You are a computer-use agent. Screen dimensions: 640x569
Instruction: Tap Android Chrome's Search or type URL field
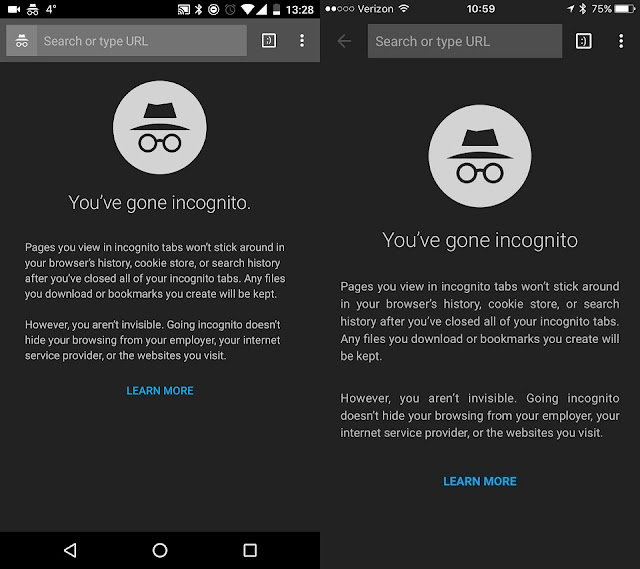click(142, 41)
